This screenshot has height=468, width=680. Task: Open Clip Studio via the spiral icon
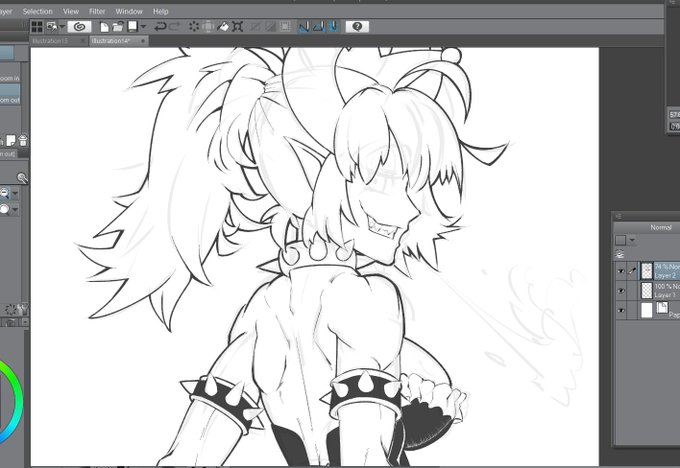pyautogui.click(x=79, y=27)
